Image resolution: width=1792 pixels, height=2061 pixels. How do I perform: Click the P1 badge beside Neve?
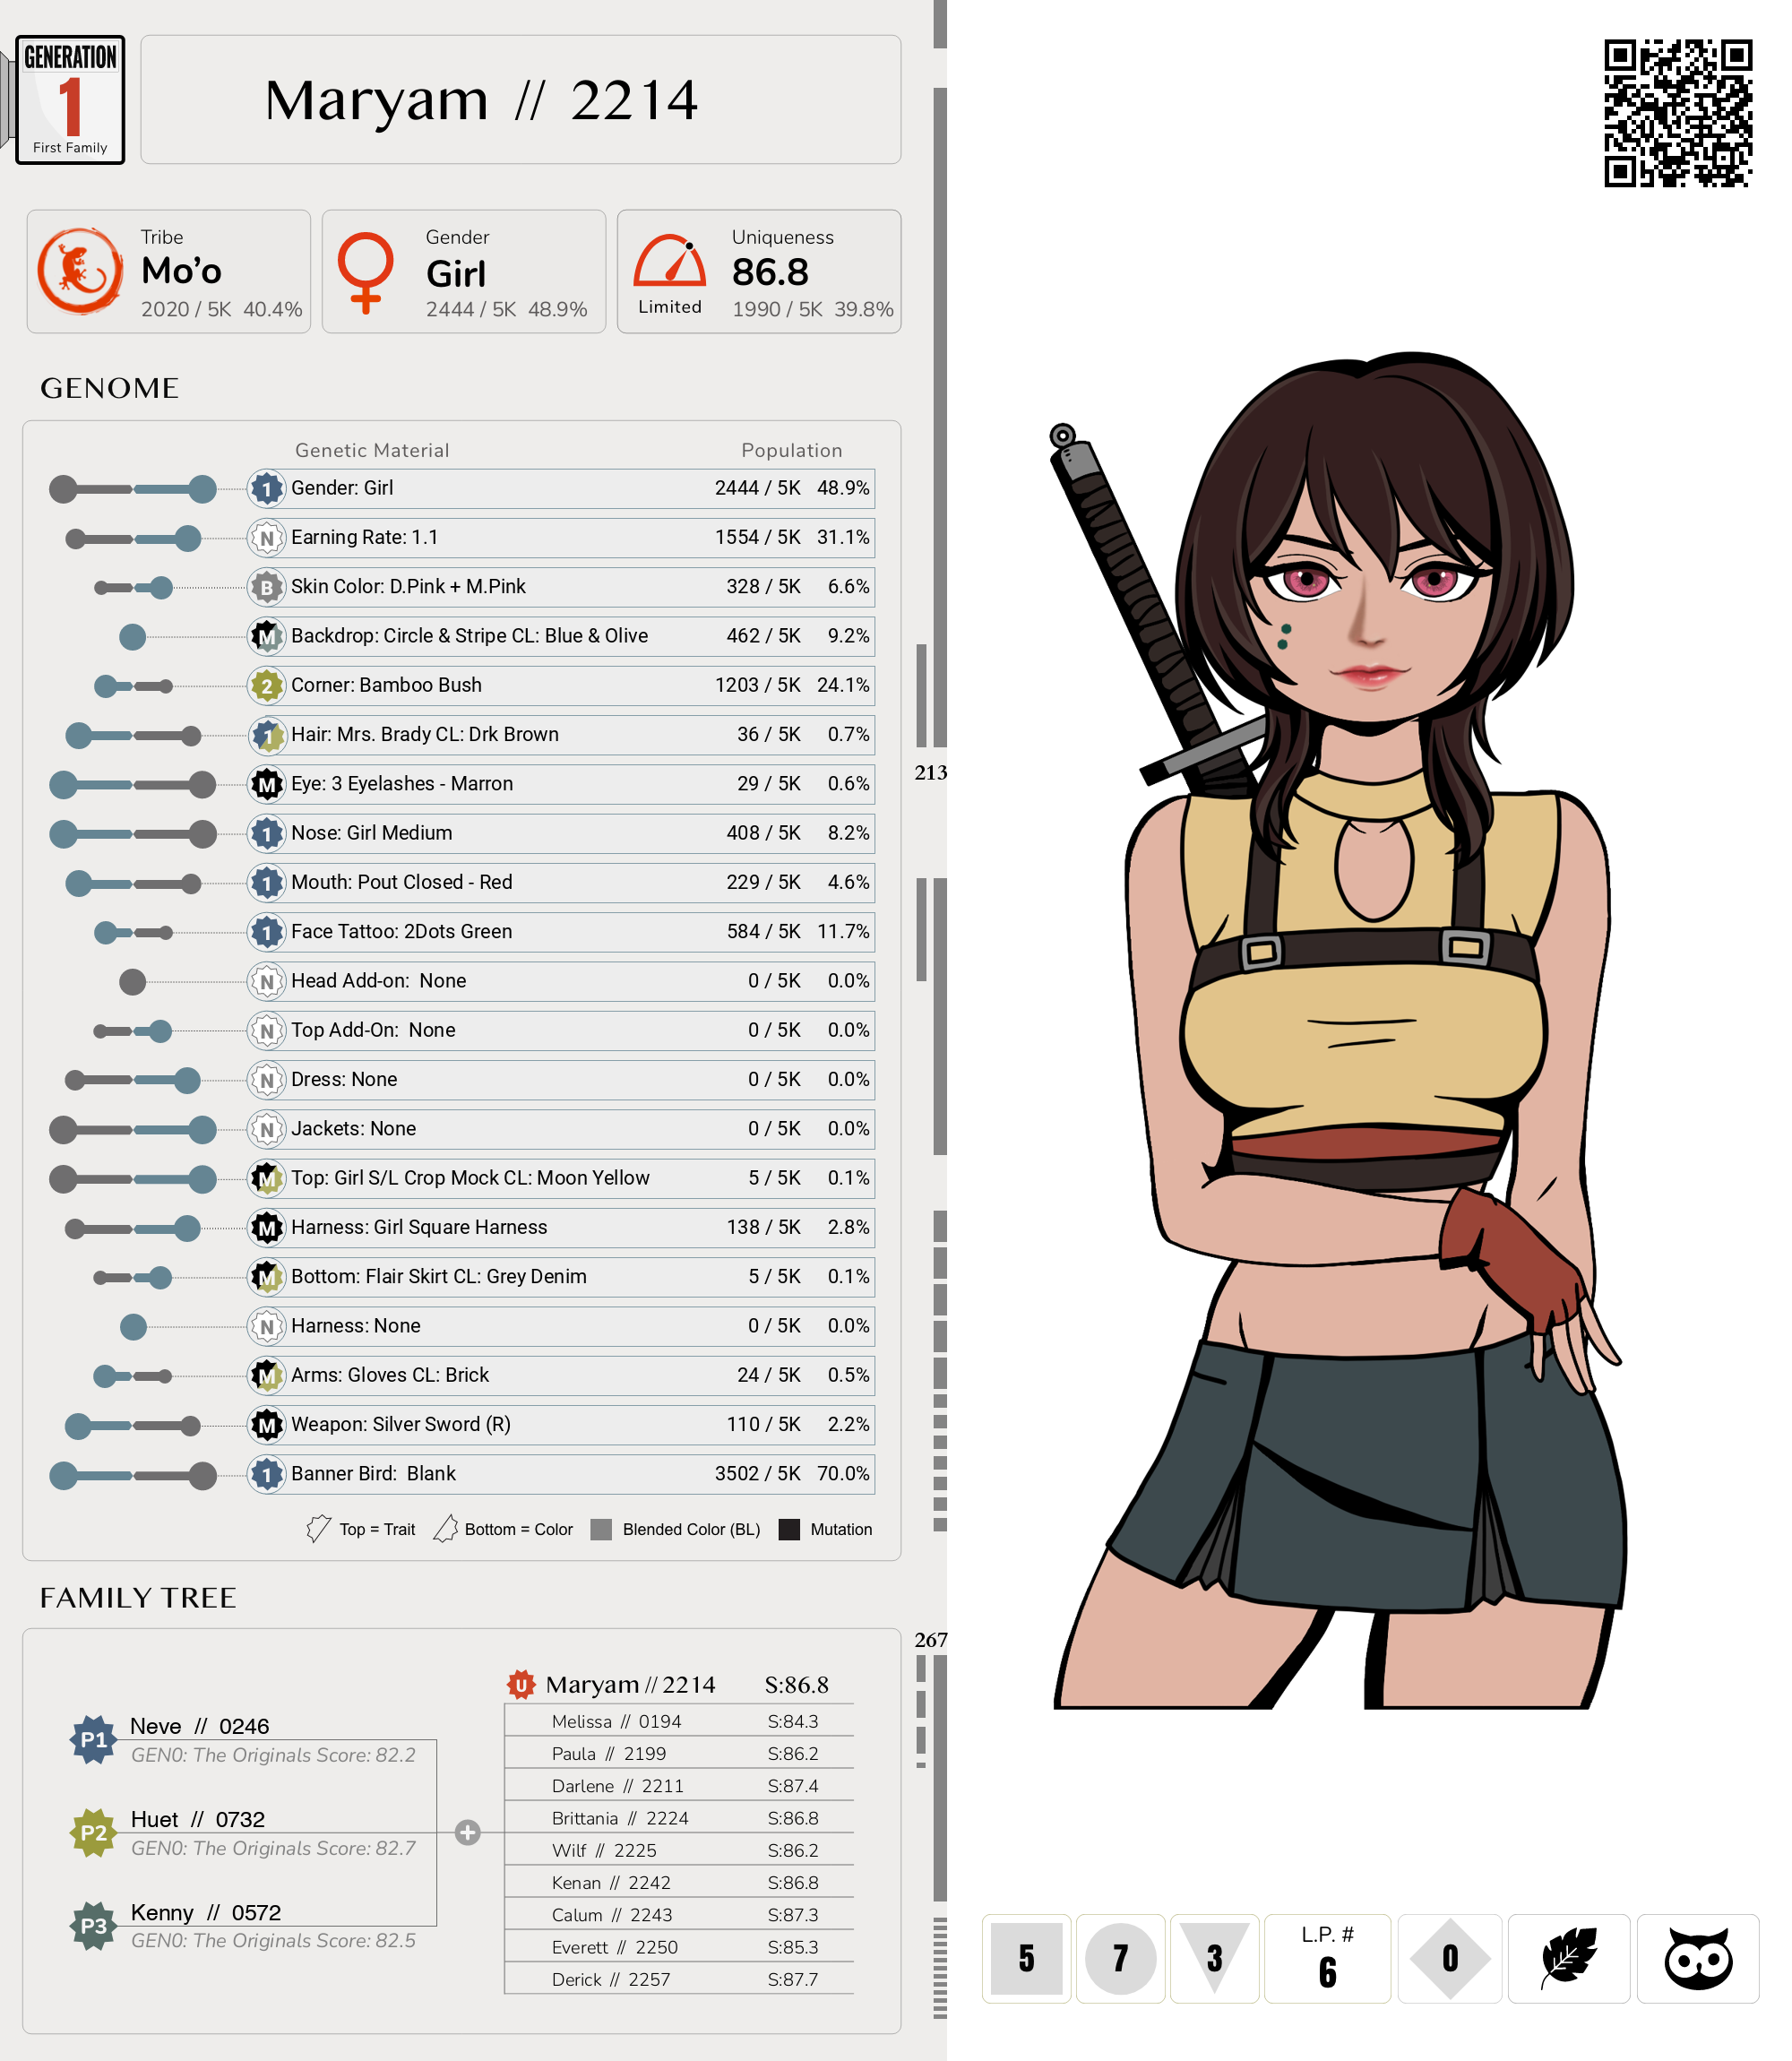coord(93,1739)
